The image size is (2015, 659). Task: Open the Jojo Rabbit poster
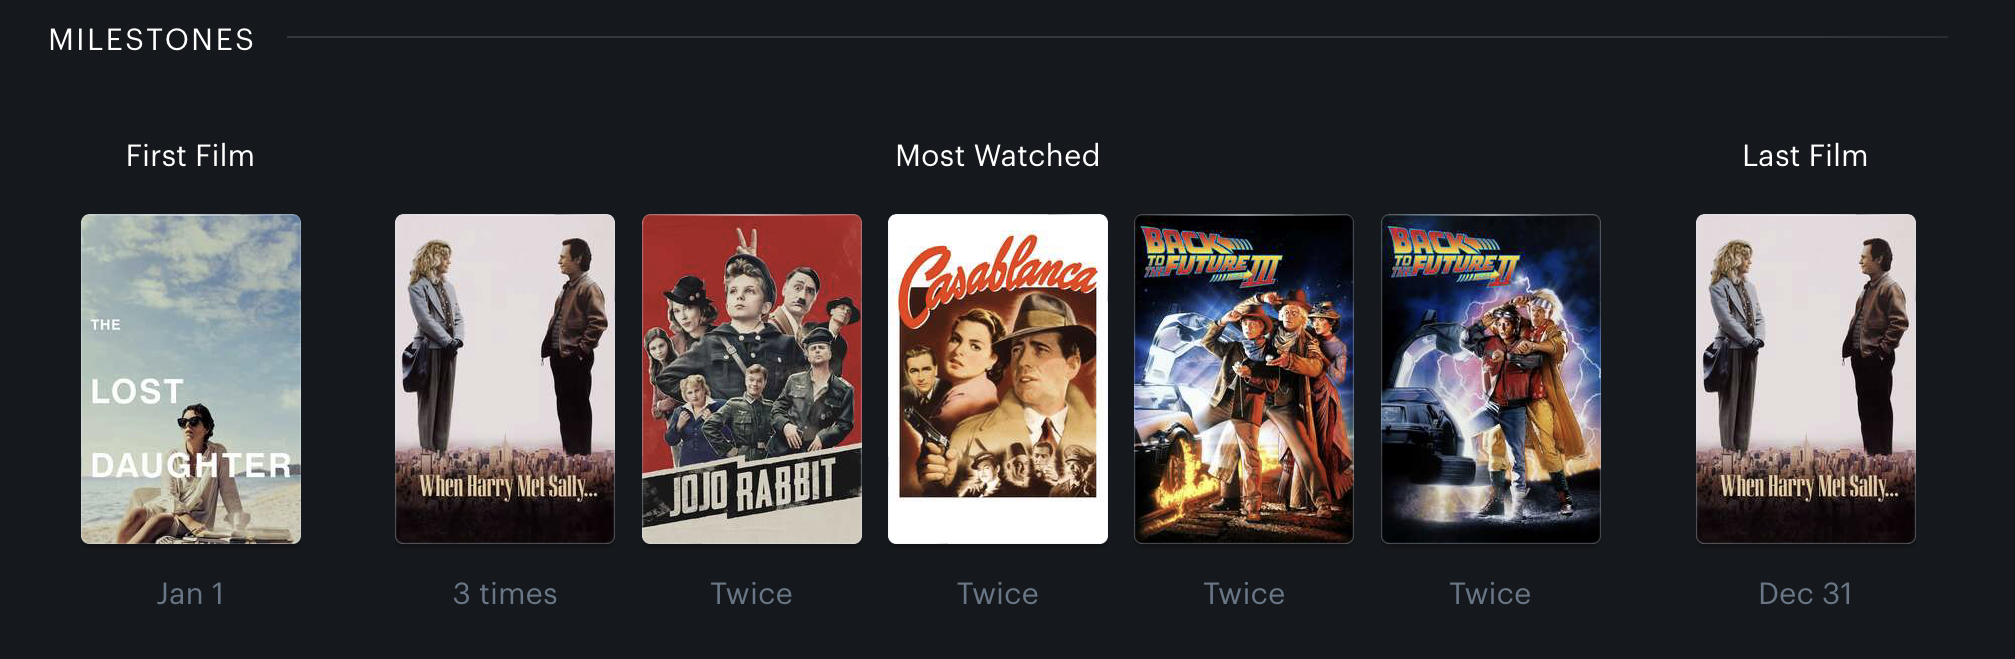point(752,379)
